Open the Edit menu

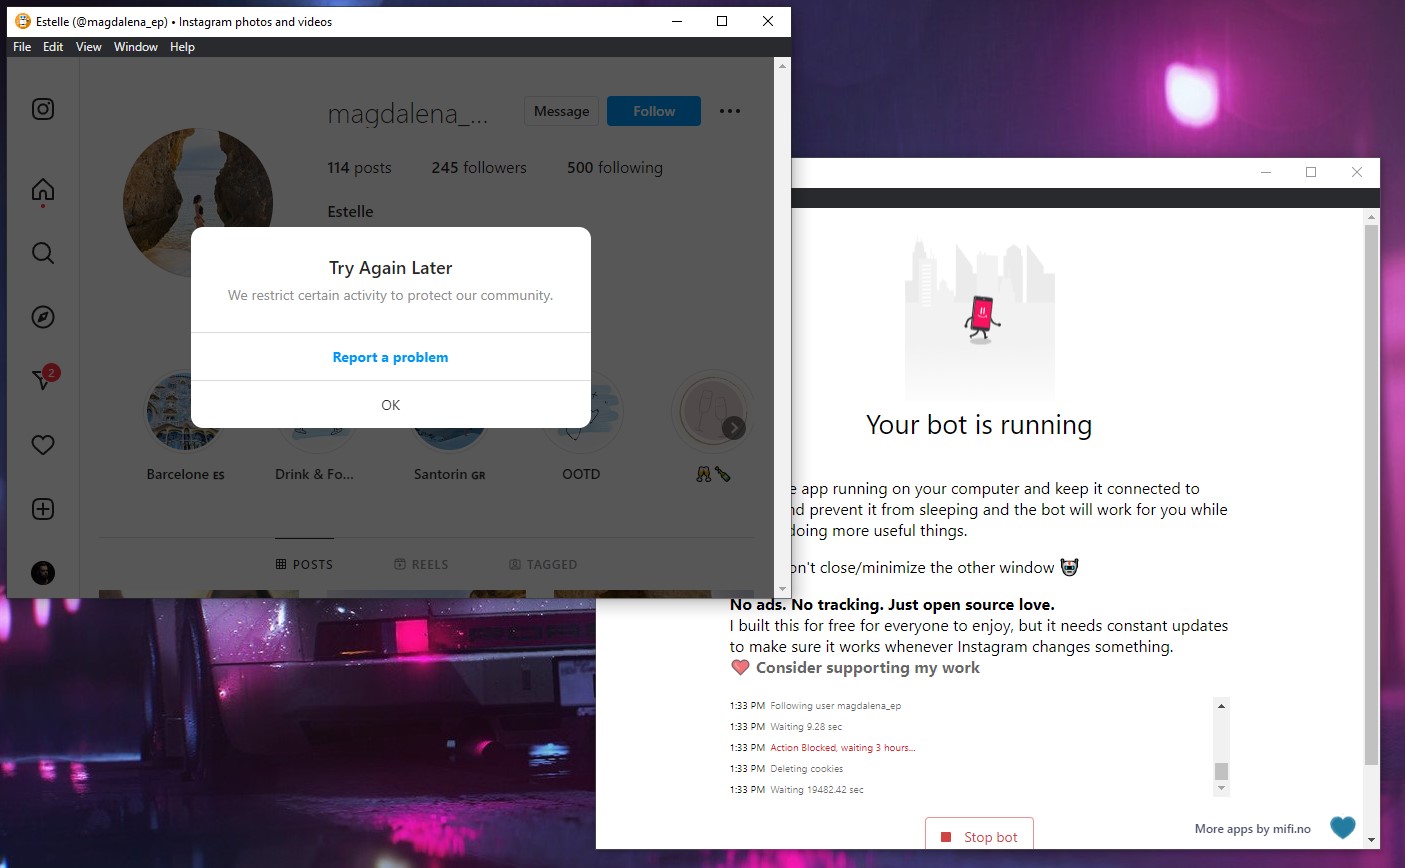53,47
